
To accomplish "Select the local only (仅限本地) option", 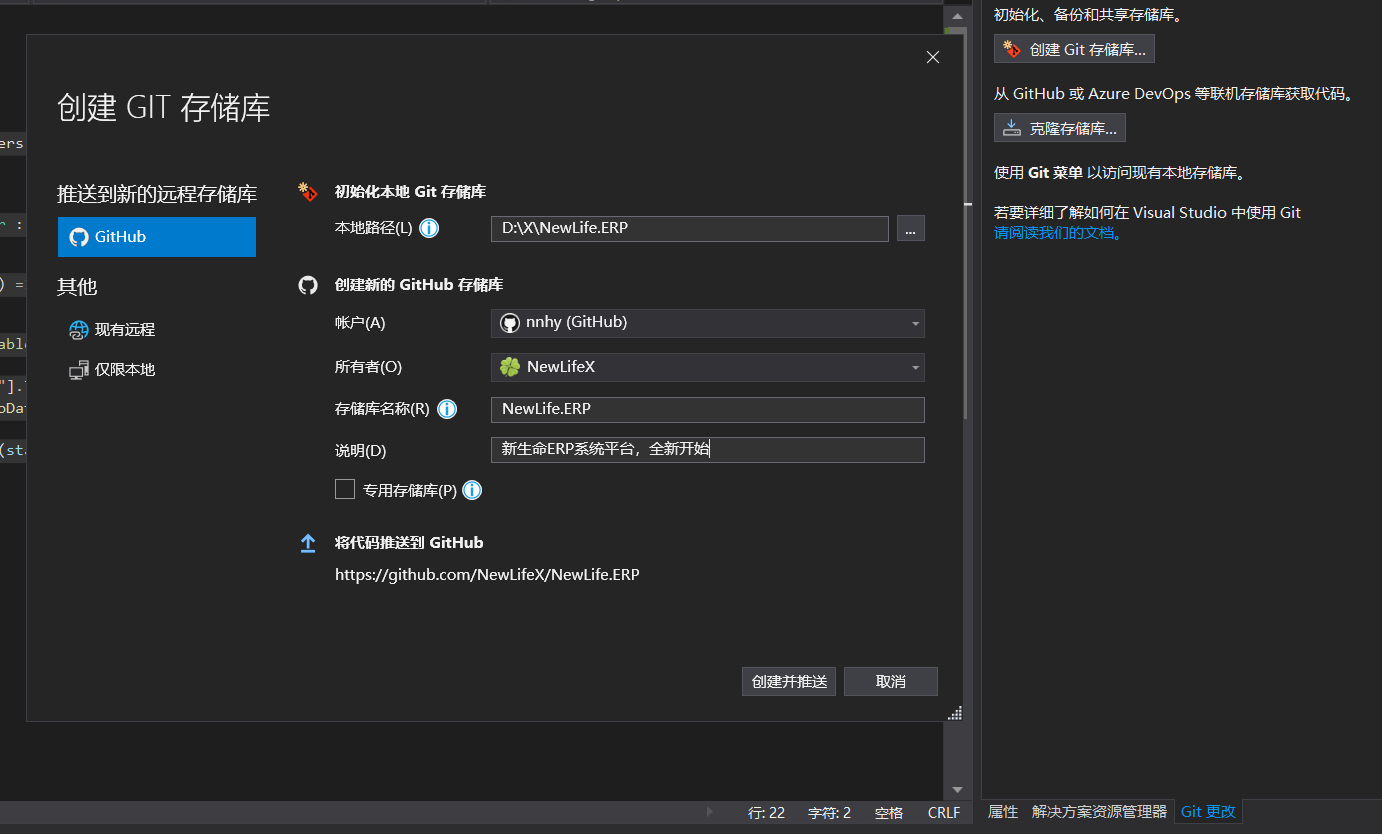I will (112, 370).
